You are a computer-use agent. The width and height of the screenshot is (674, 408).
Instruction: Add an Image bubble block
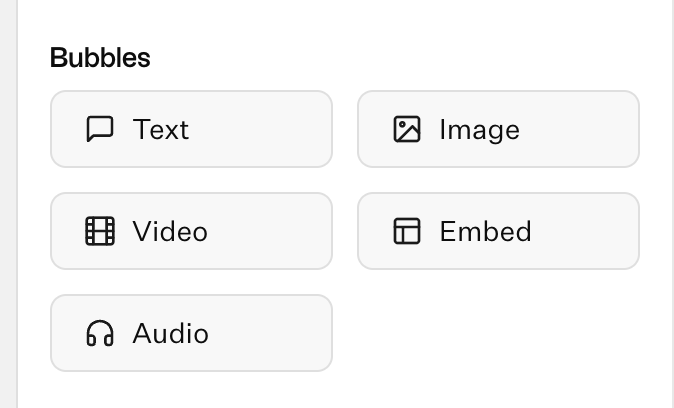(x=498, y=129)
